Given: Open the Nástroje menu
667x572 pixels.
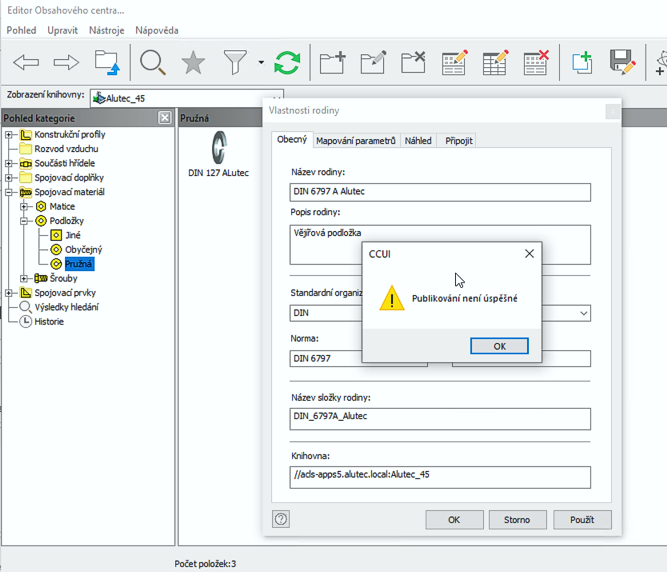Looking at the screenshot, I should coord(106,30).
